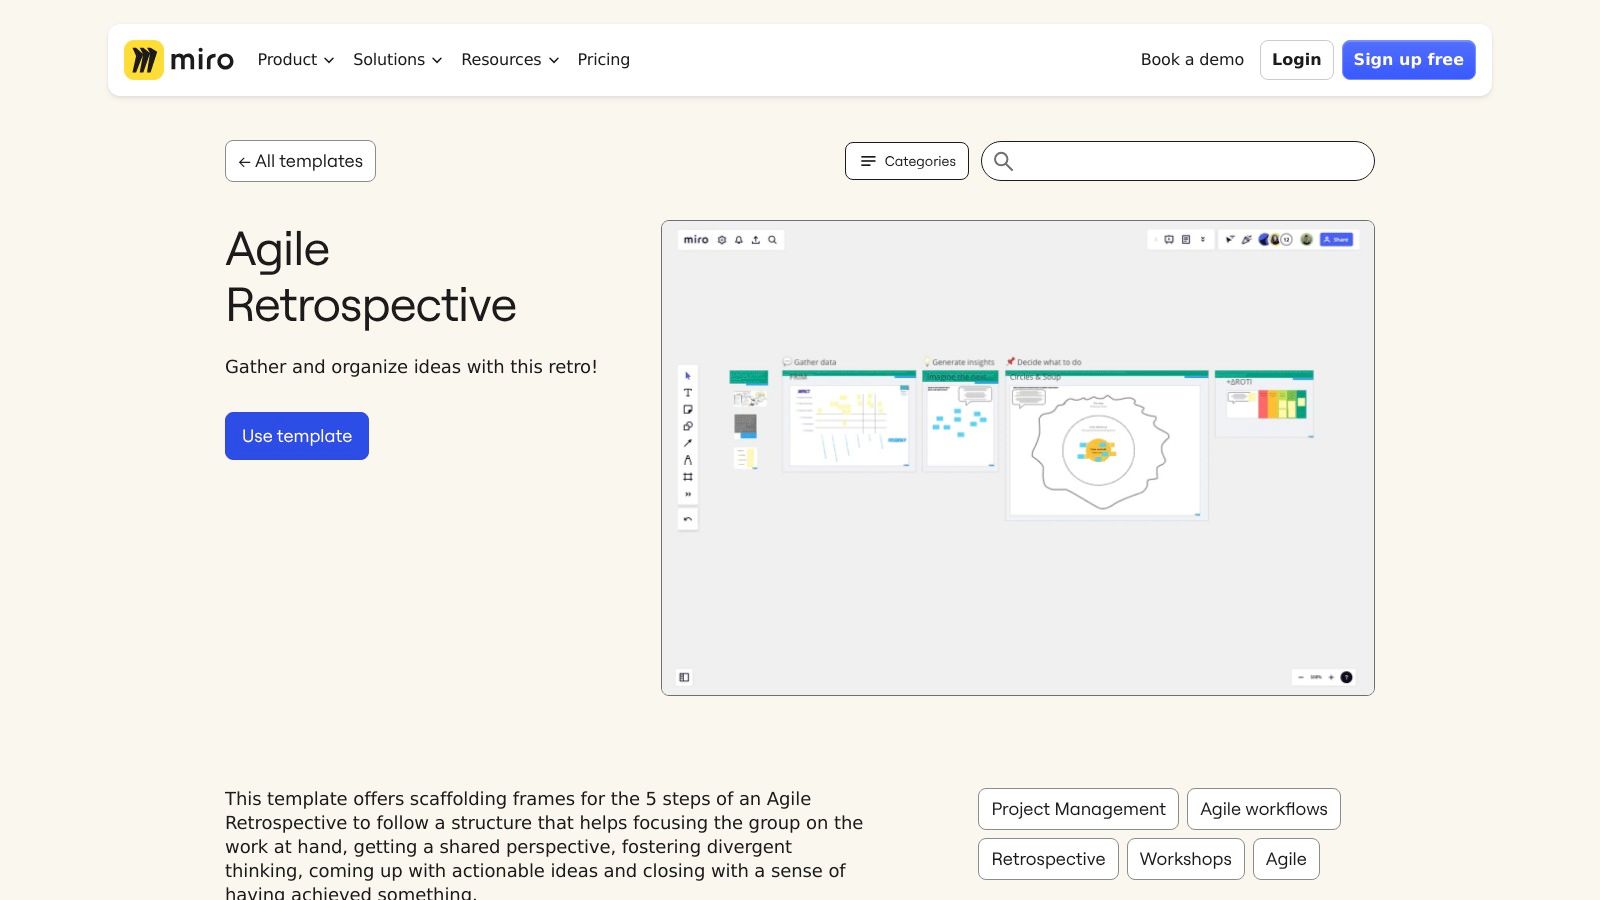
Task: Click the help question mark in preview
Action: coord(1347,677)
